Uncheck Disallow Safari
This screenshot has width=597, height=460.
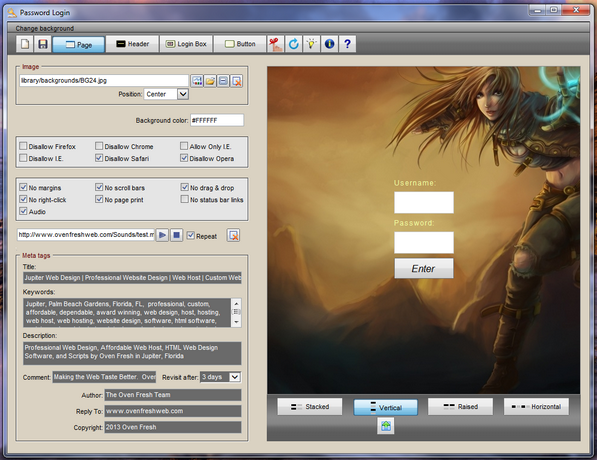tap(99, 158)
